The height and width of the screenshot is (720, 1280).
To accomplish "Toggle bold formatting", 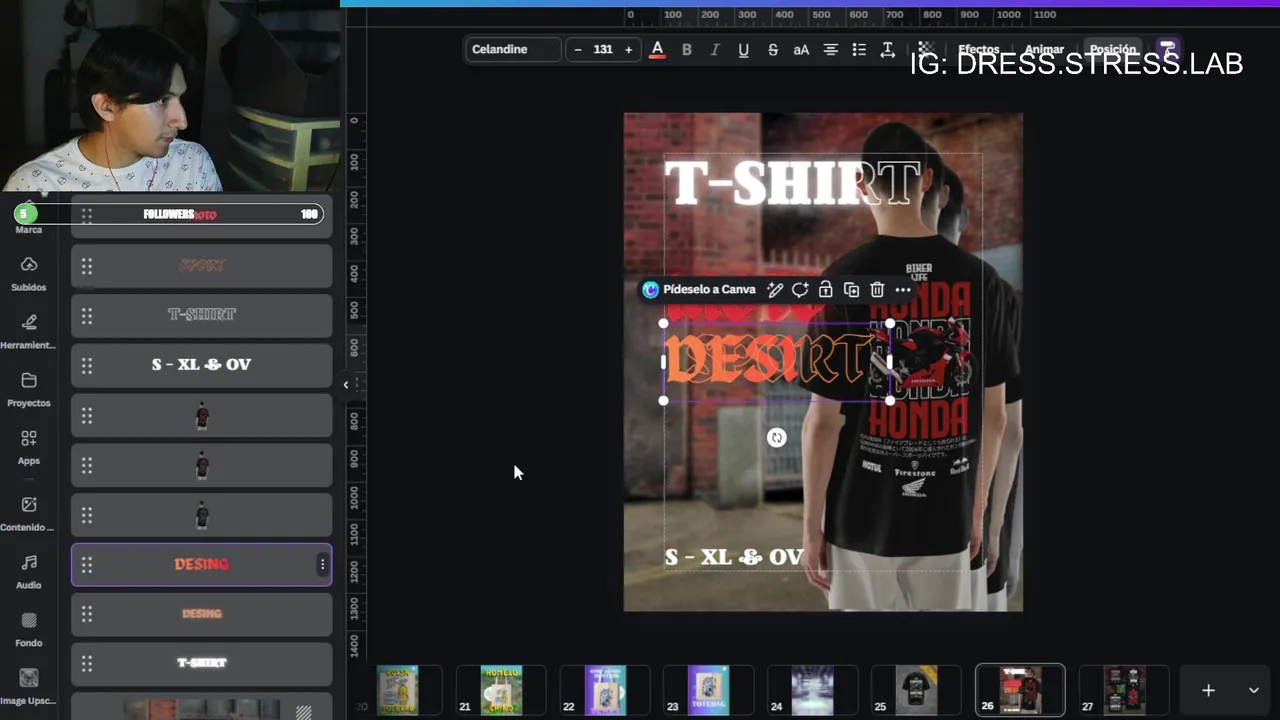I will click(686, 49).
